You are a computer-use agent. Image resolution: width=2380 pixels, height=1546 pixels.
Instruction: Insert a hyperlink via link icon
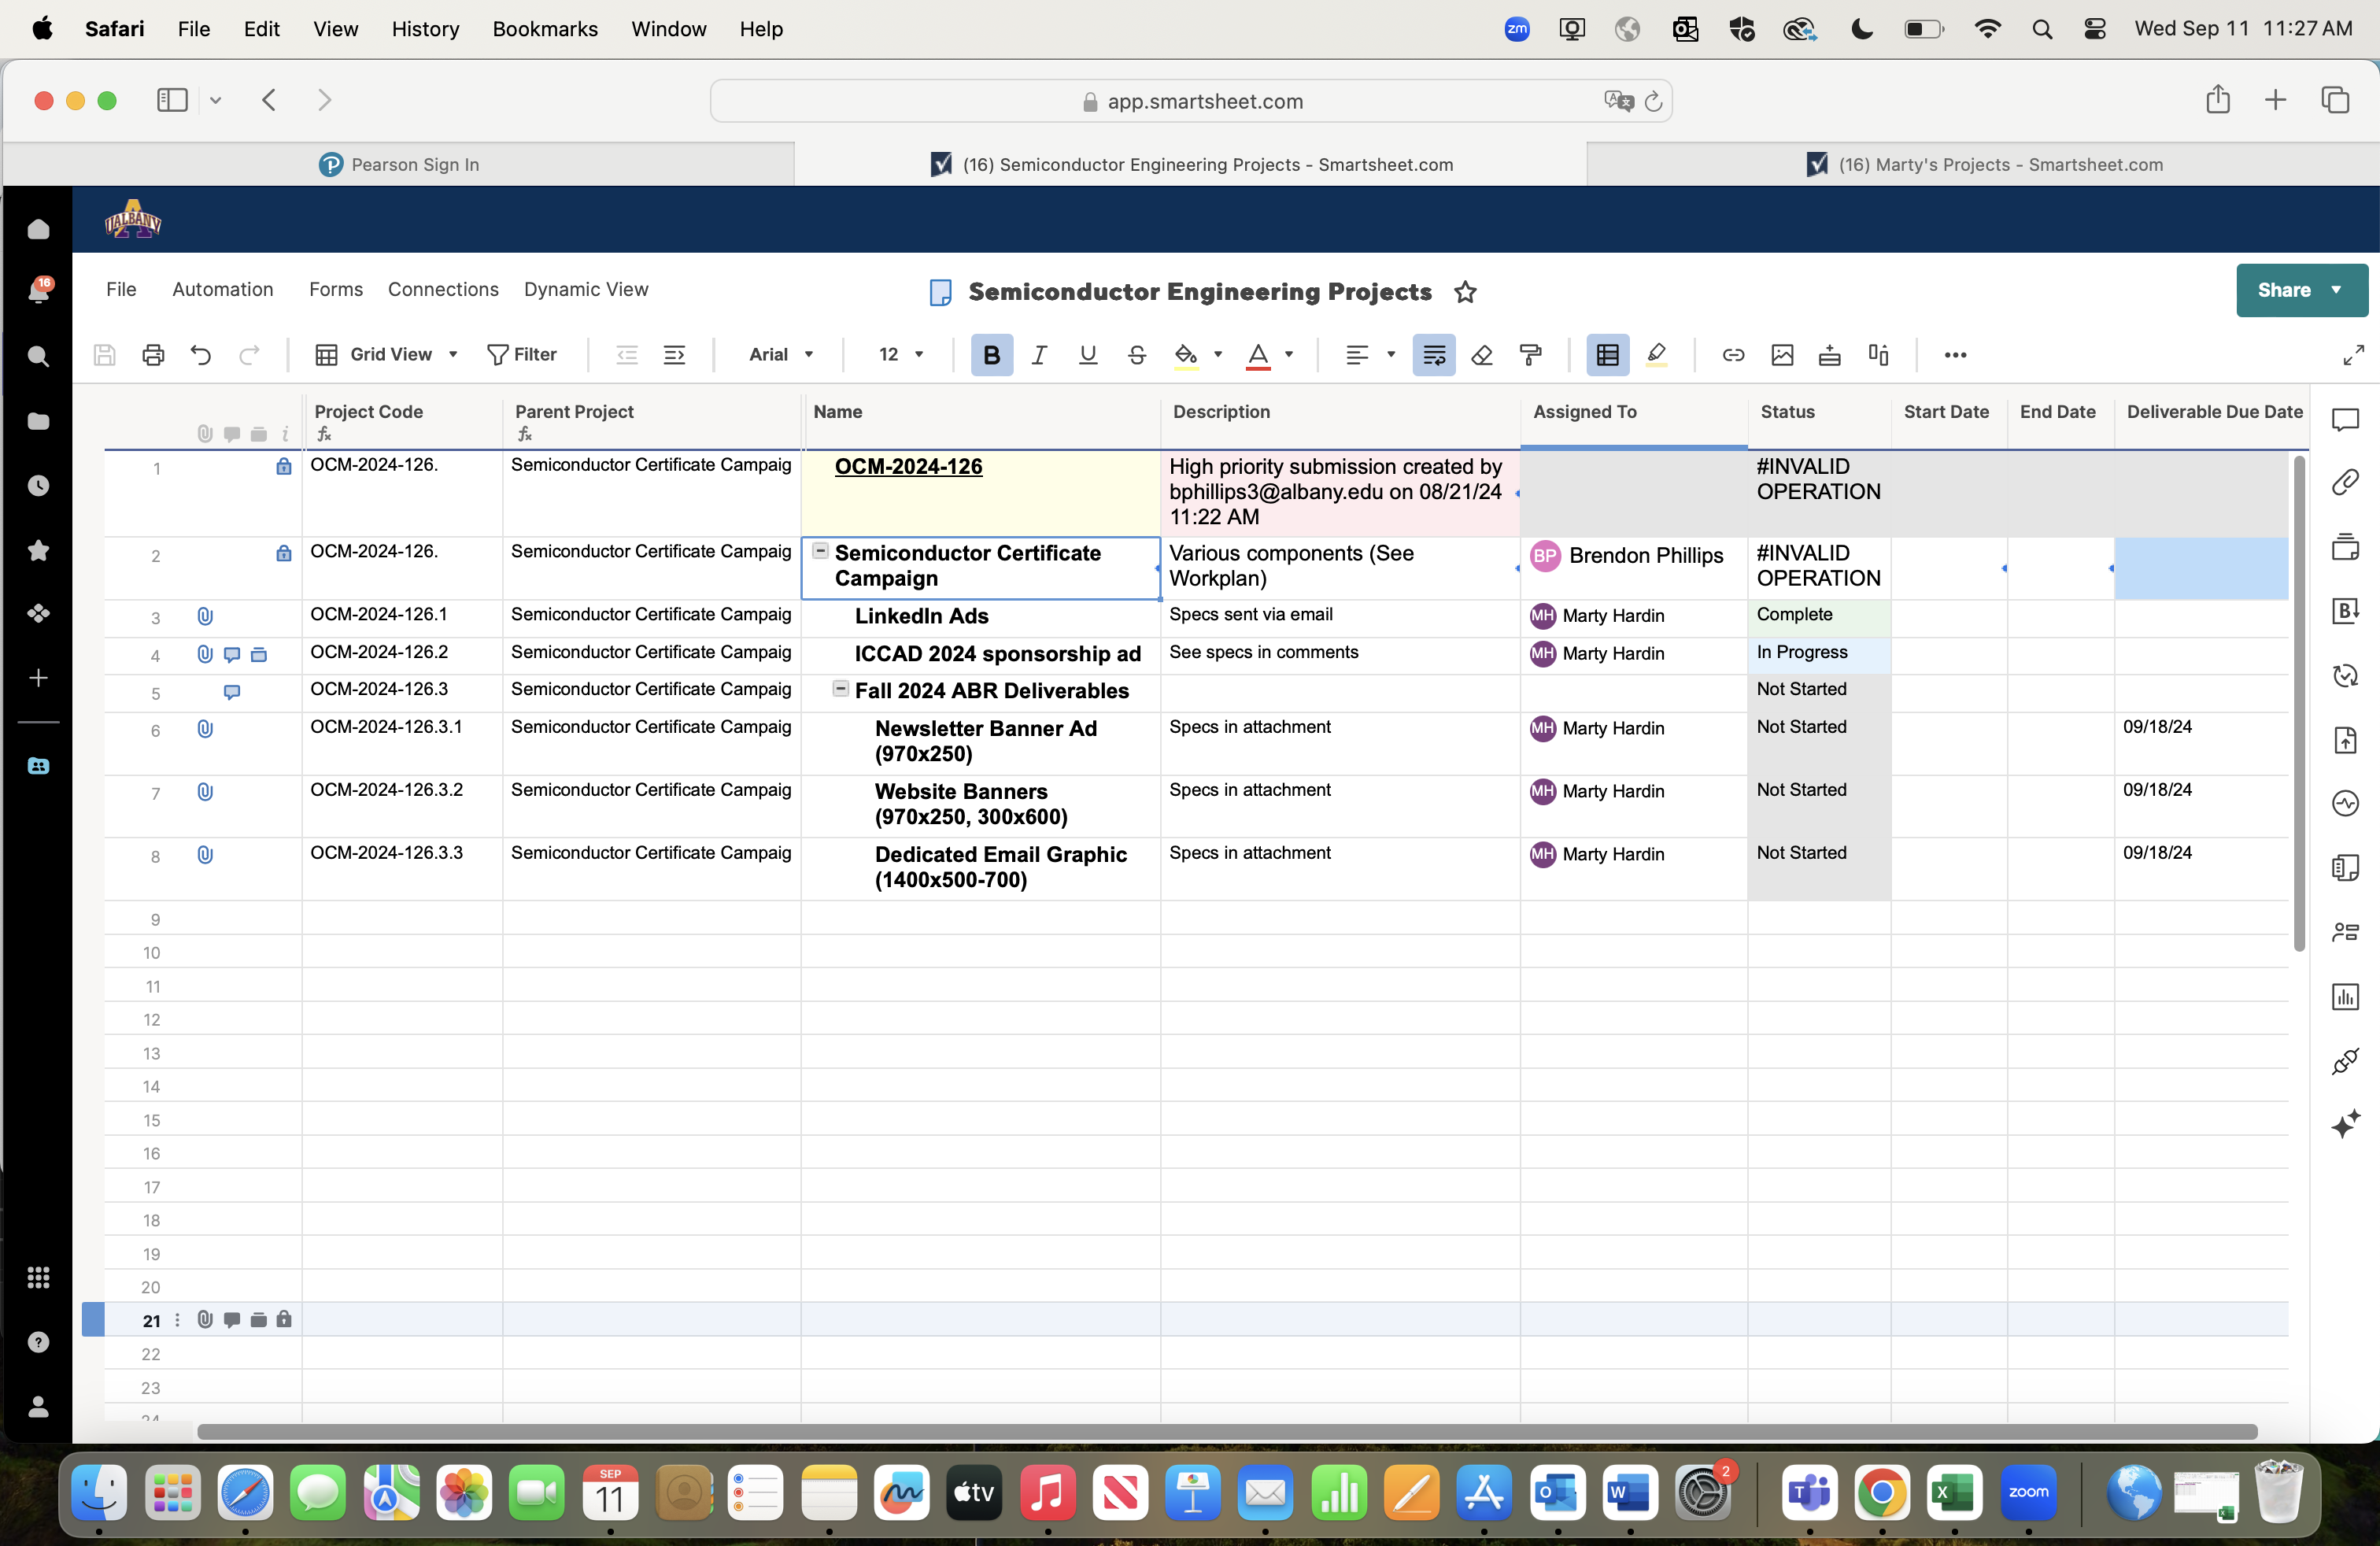[1734, 355]
